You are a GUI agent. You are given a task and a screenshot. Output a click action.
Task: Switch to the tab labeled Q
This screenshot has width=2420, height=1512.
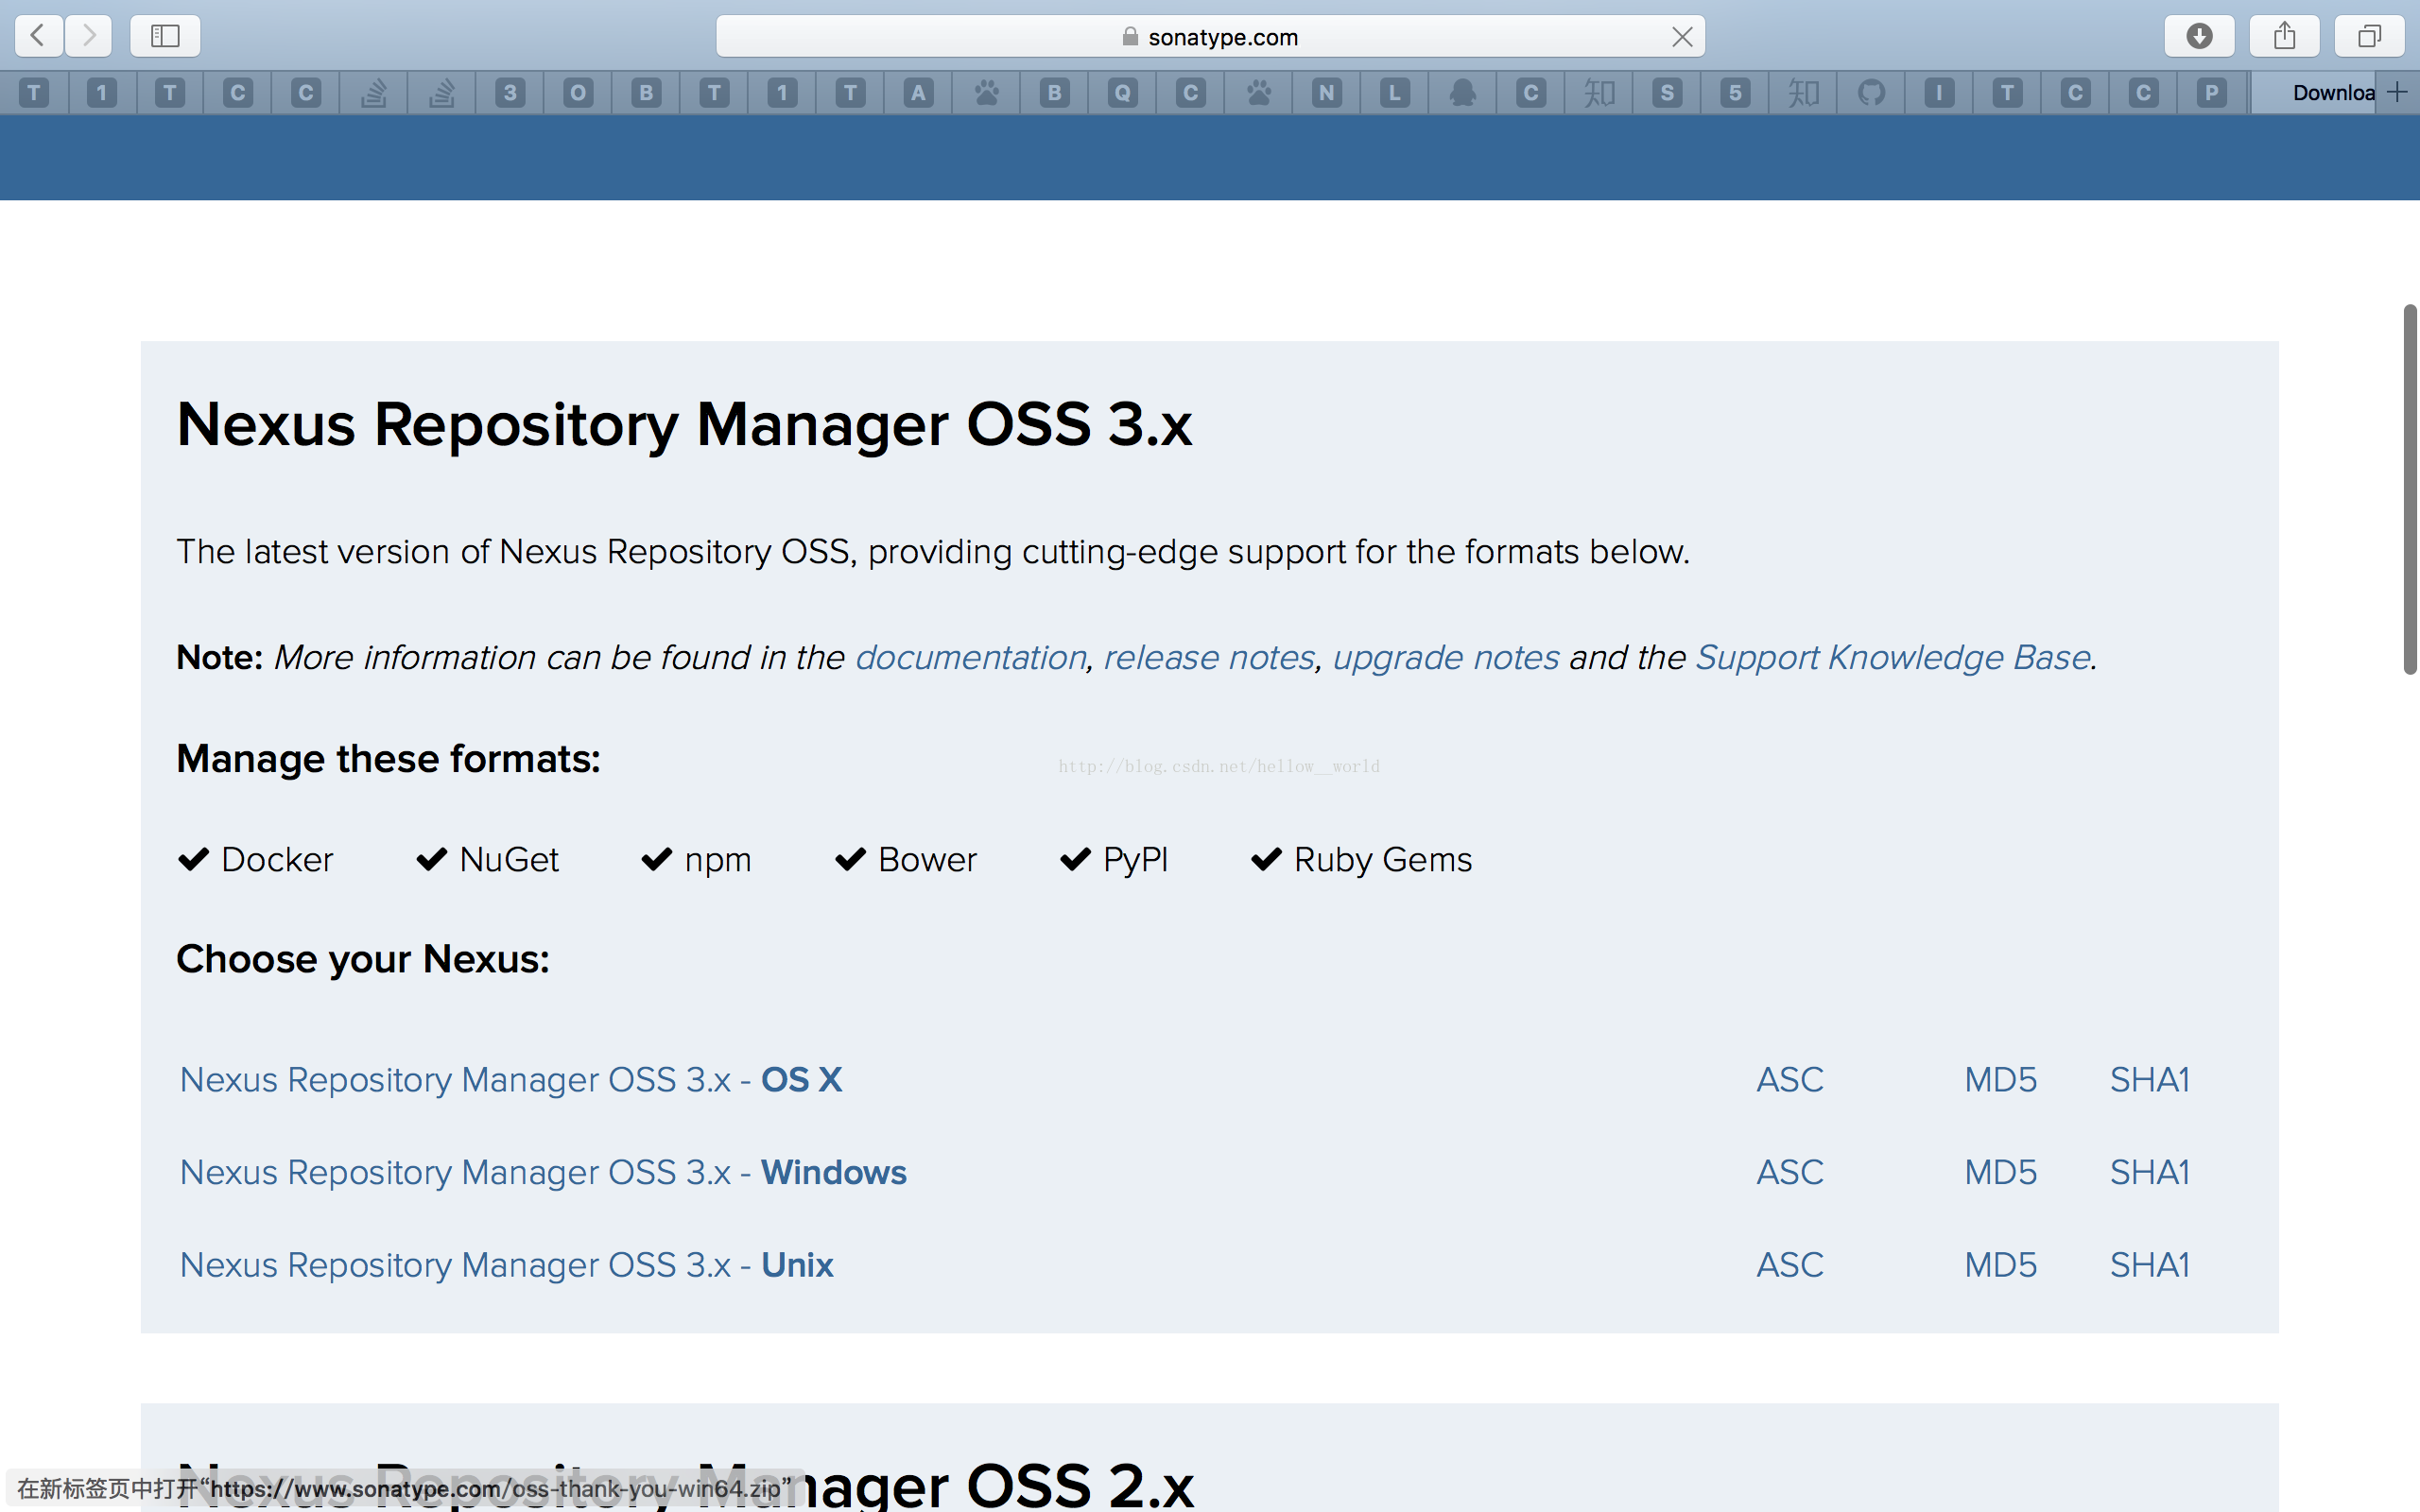click(1122, 93)
